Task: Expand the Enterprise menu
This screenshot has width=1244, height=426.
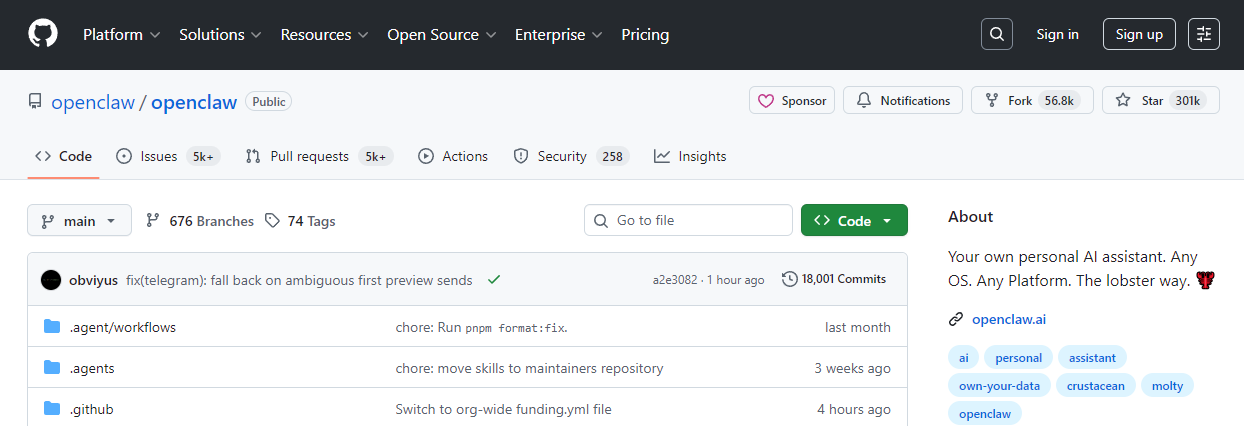Action: [x=559, y=34]
